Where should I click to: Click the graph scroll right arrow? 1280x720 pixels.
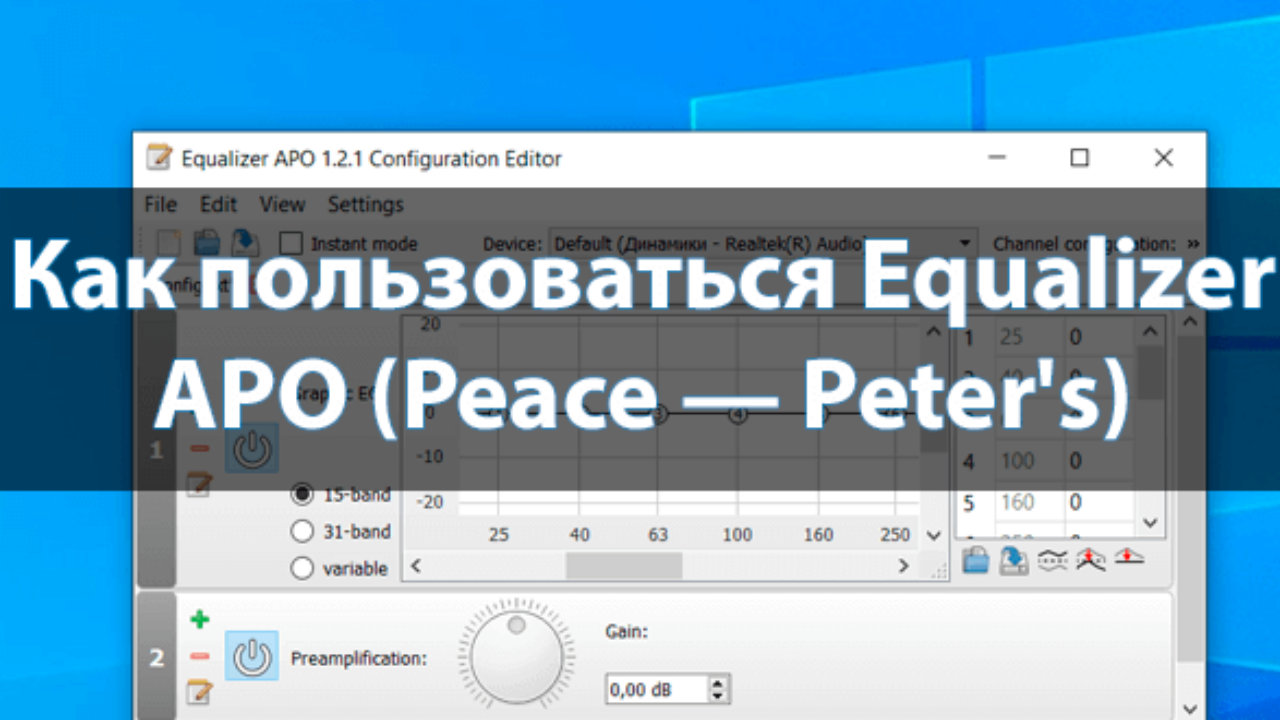click(x=903, y=566)
